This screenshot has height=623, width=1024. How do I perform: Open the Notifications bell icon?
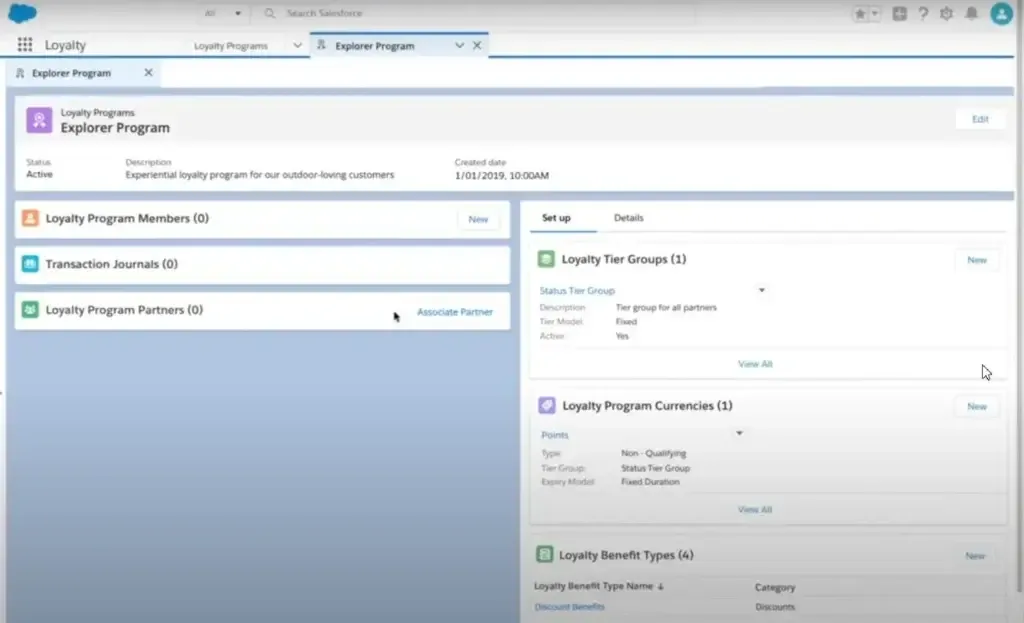[x=972, y=13]
